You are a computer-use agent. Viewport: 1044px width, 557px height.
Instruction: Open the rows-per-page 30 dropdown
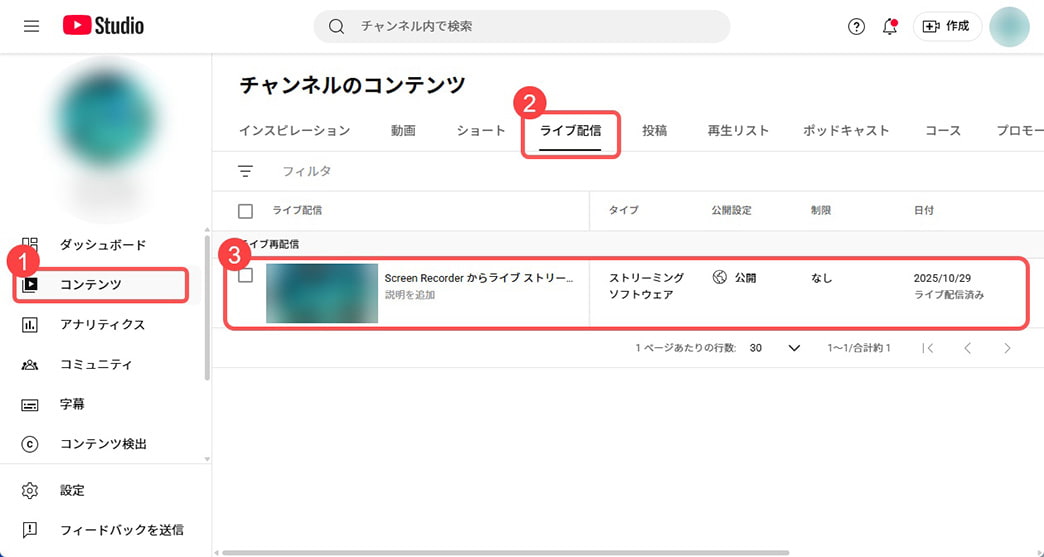775,348
